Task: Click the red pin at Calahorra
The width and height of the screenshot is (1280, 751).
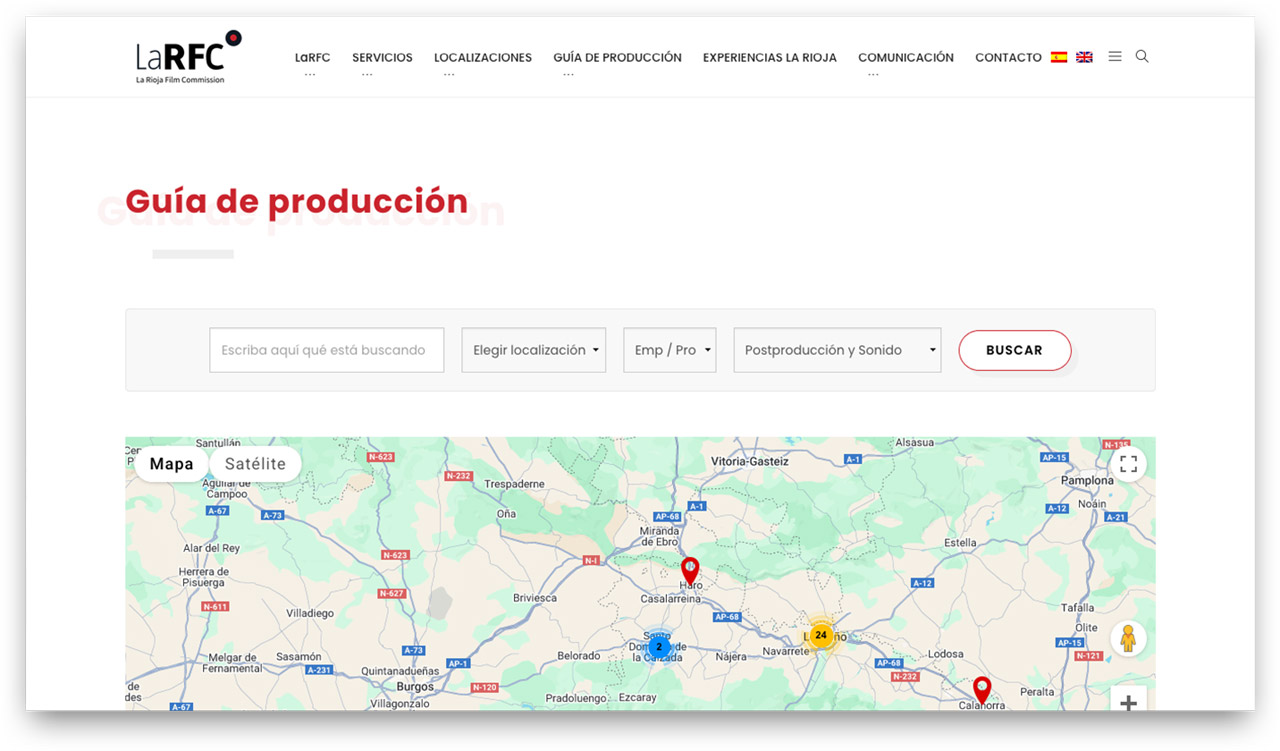Action: 982,689
